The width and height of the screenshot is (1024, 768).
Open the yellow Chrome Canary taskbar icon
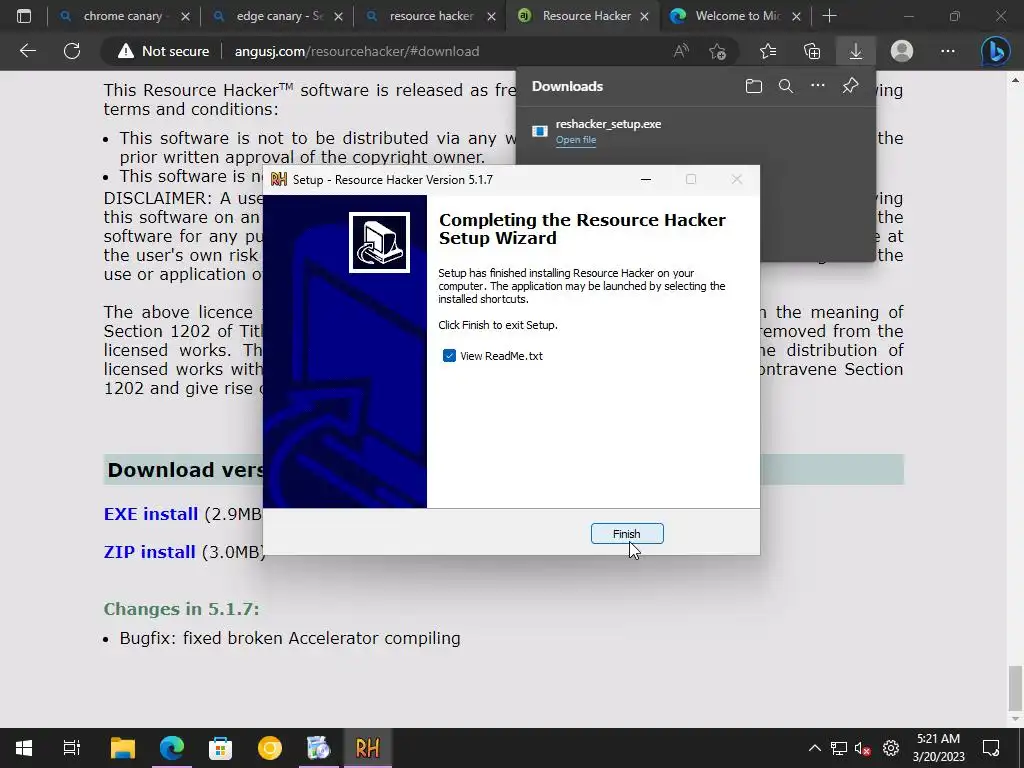[x=270, y=748]
